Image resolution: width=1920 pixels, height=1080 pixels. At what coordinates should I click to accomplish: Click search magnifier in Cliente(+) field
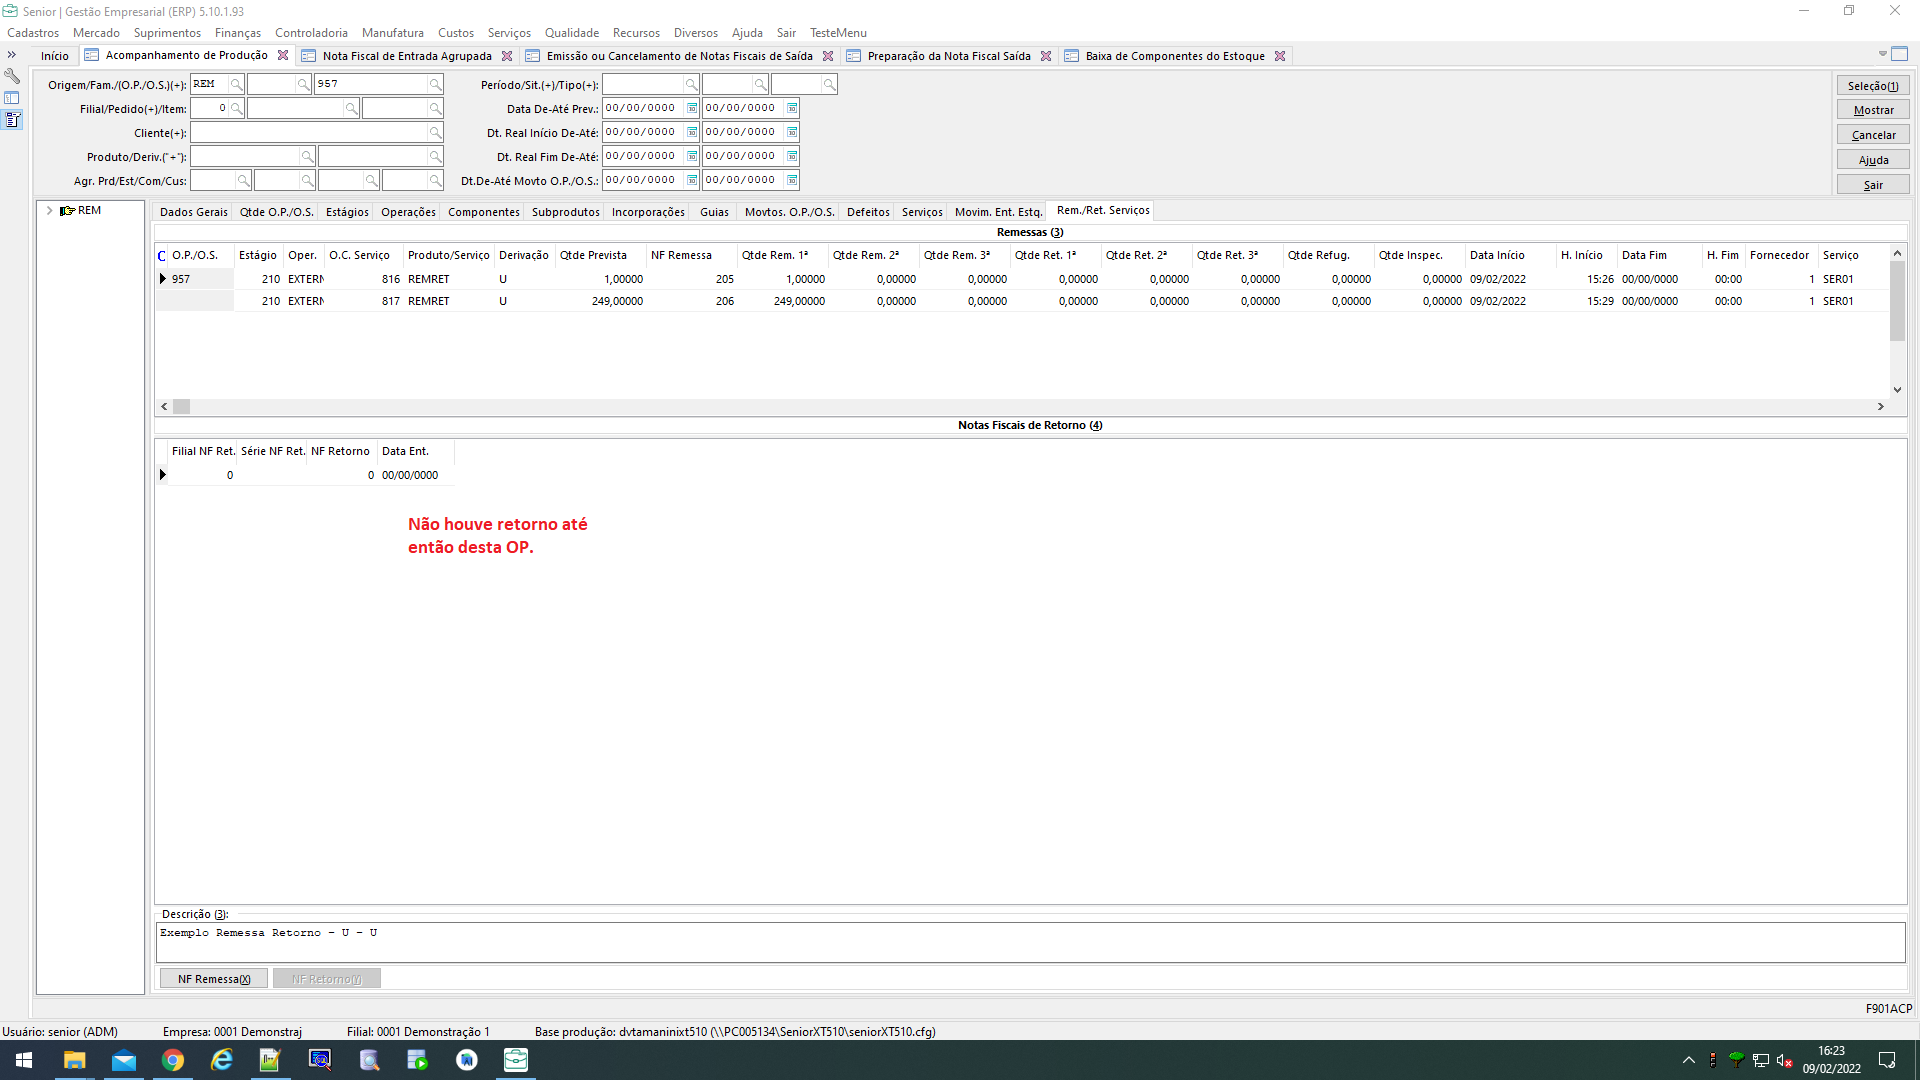(435, 133)
